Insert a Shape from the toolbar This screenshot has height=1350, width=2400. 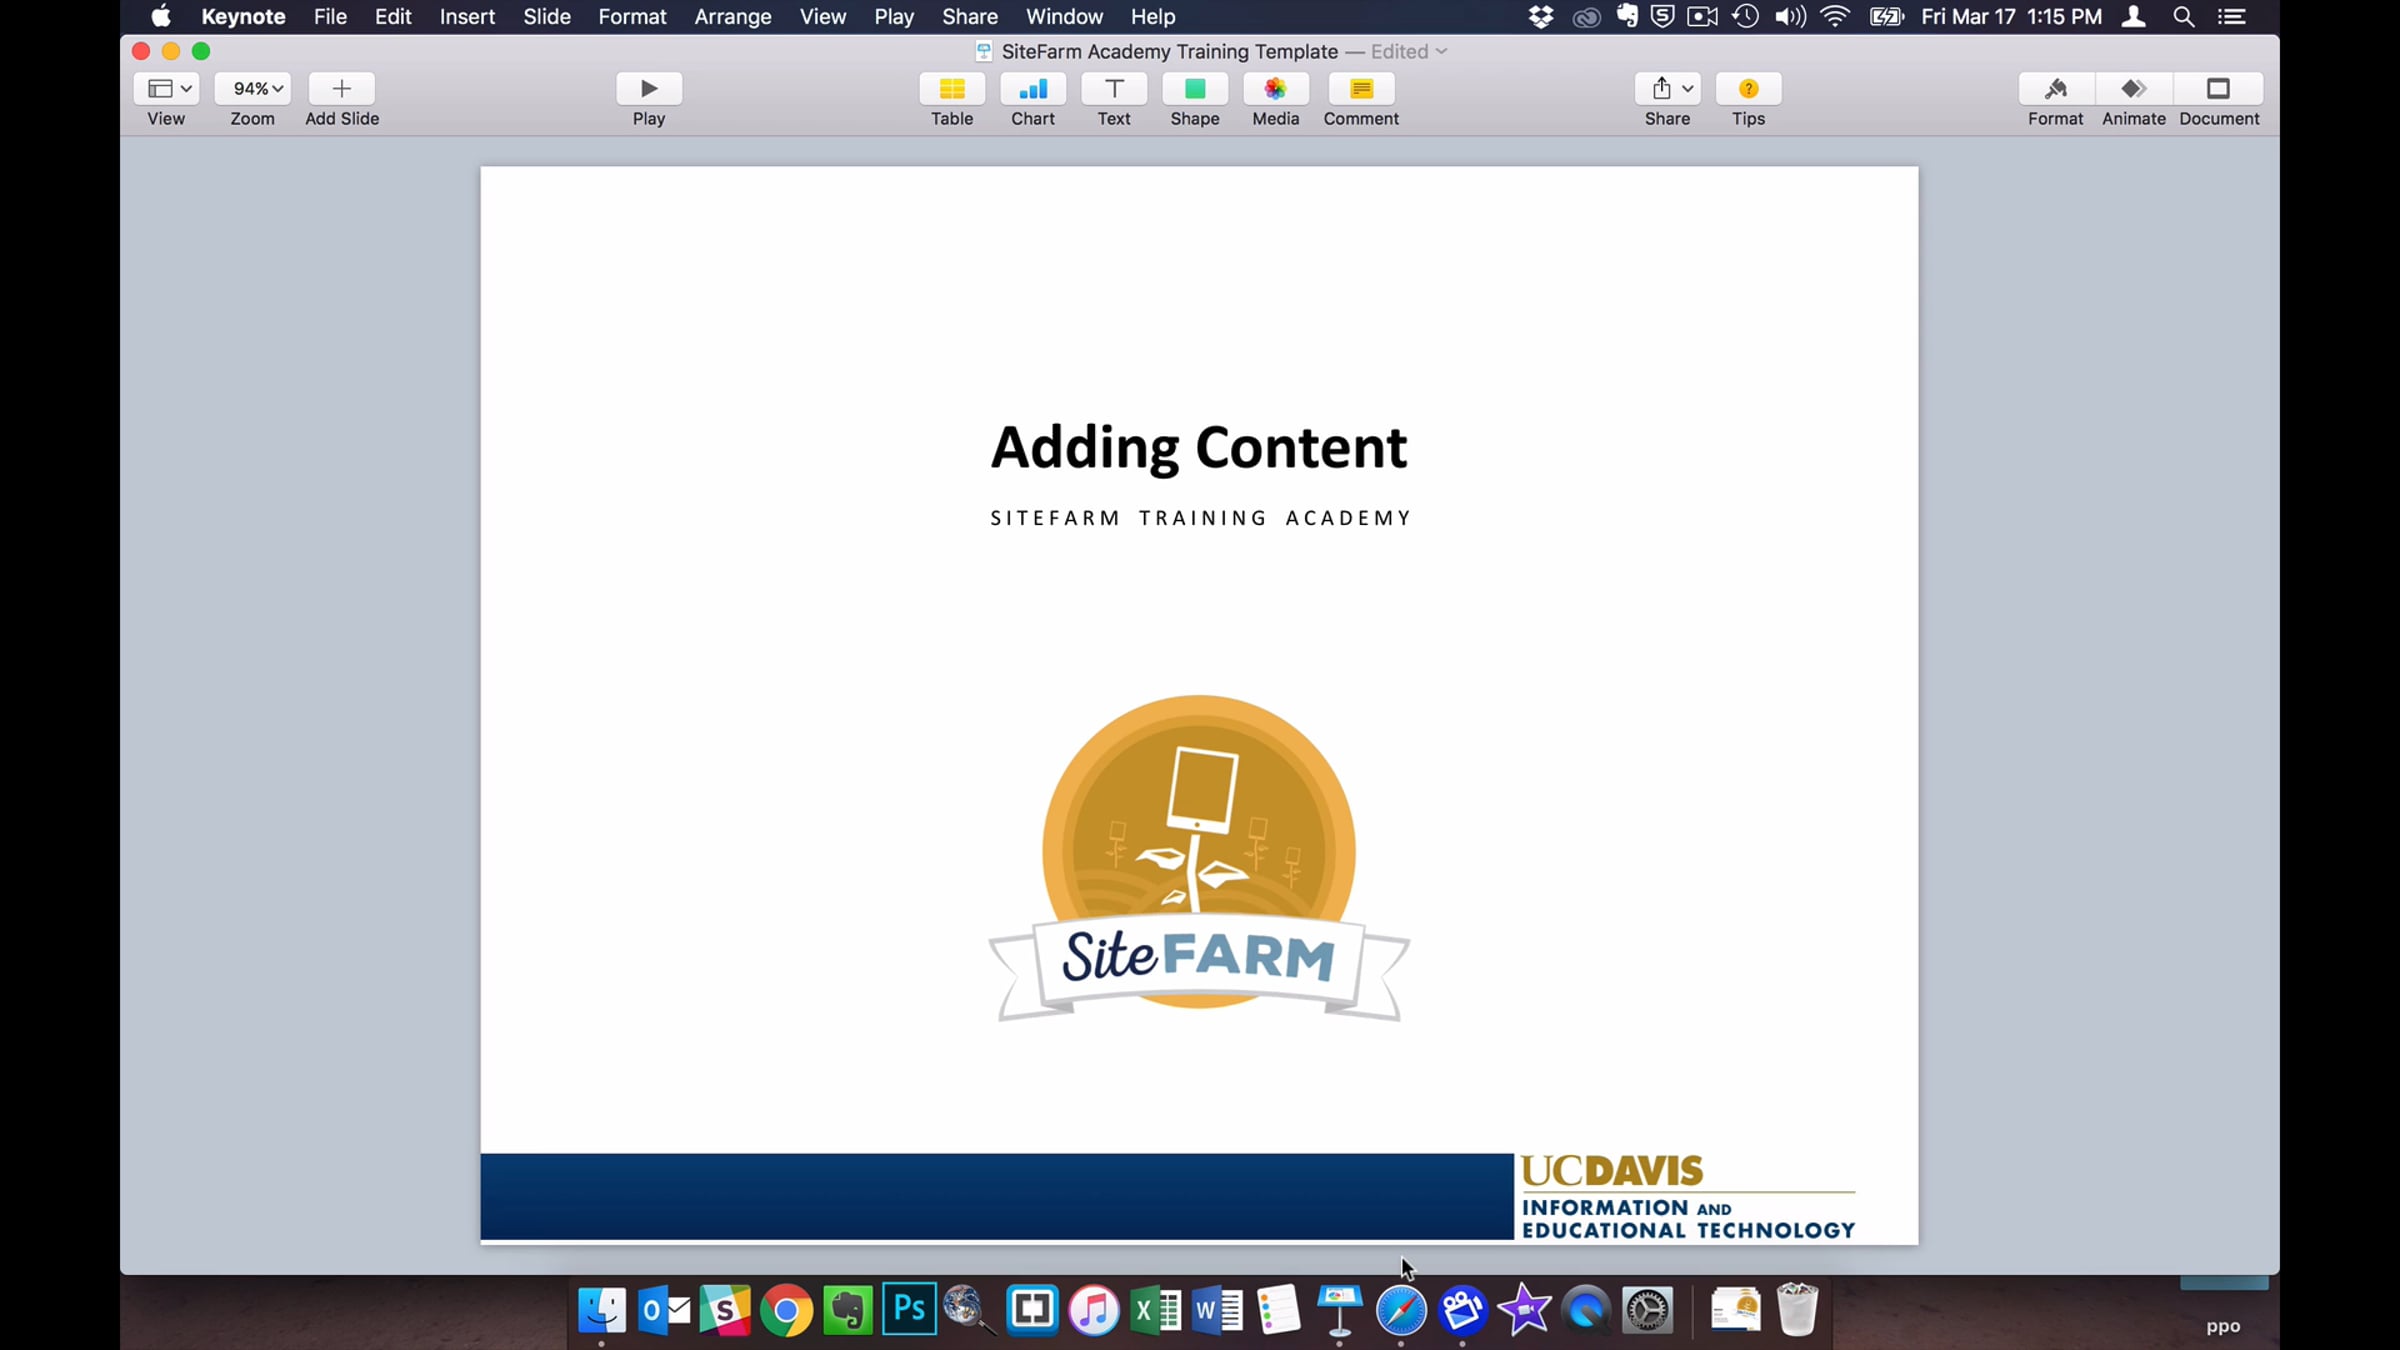[x=1195, y=89]
